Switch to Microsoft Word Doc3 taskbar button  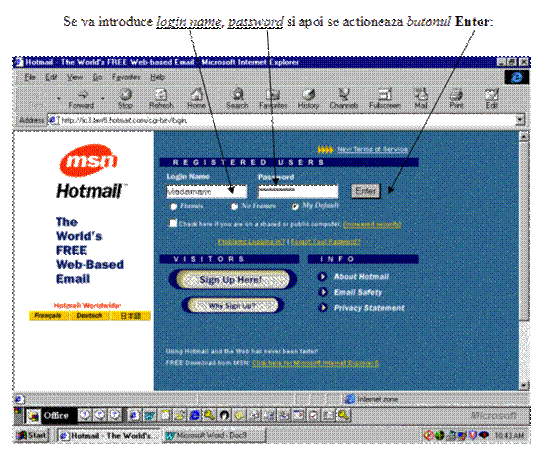214,436
